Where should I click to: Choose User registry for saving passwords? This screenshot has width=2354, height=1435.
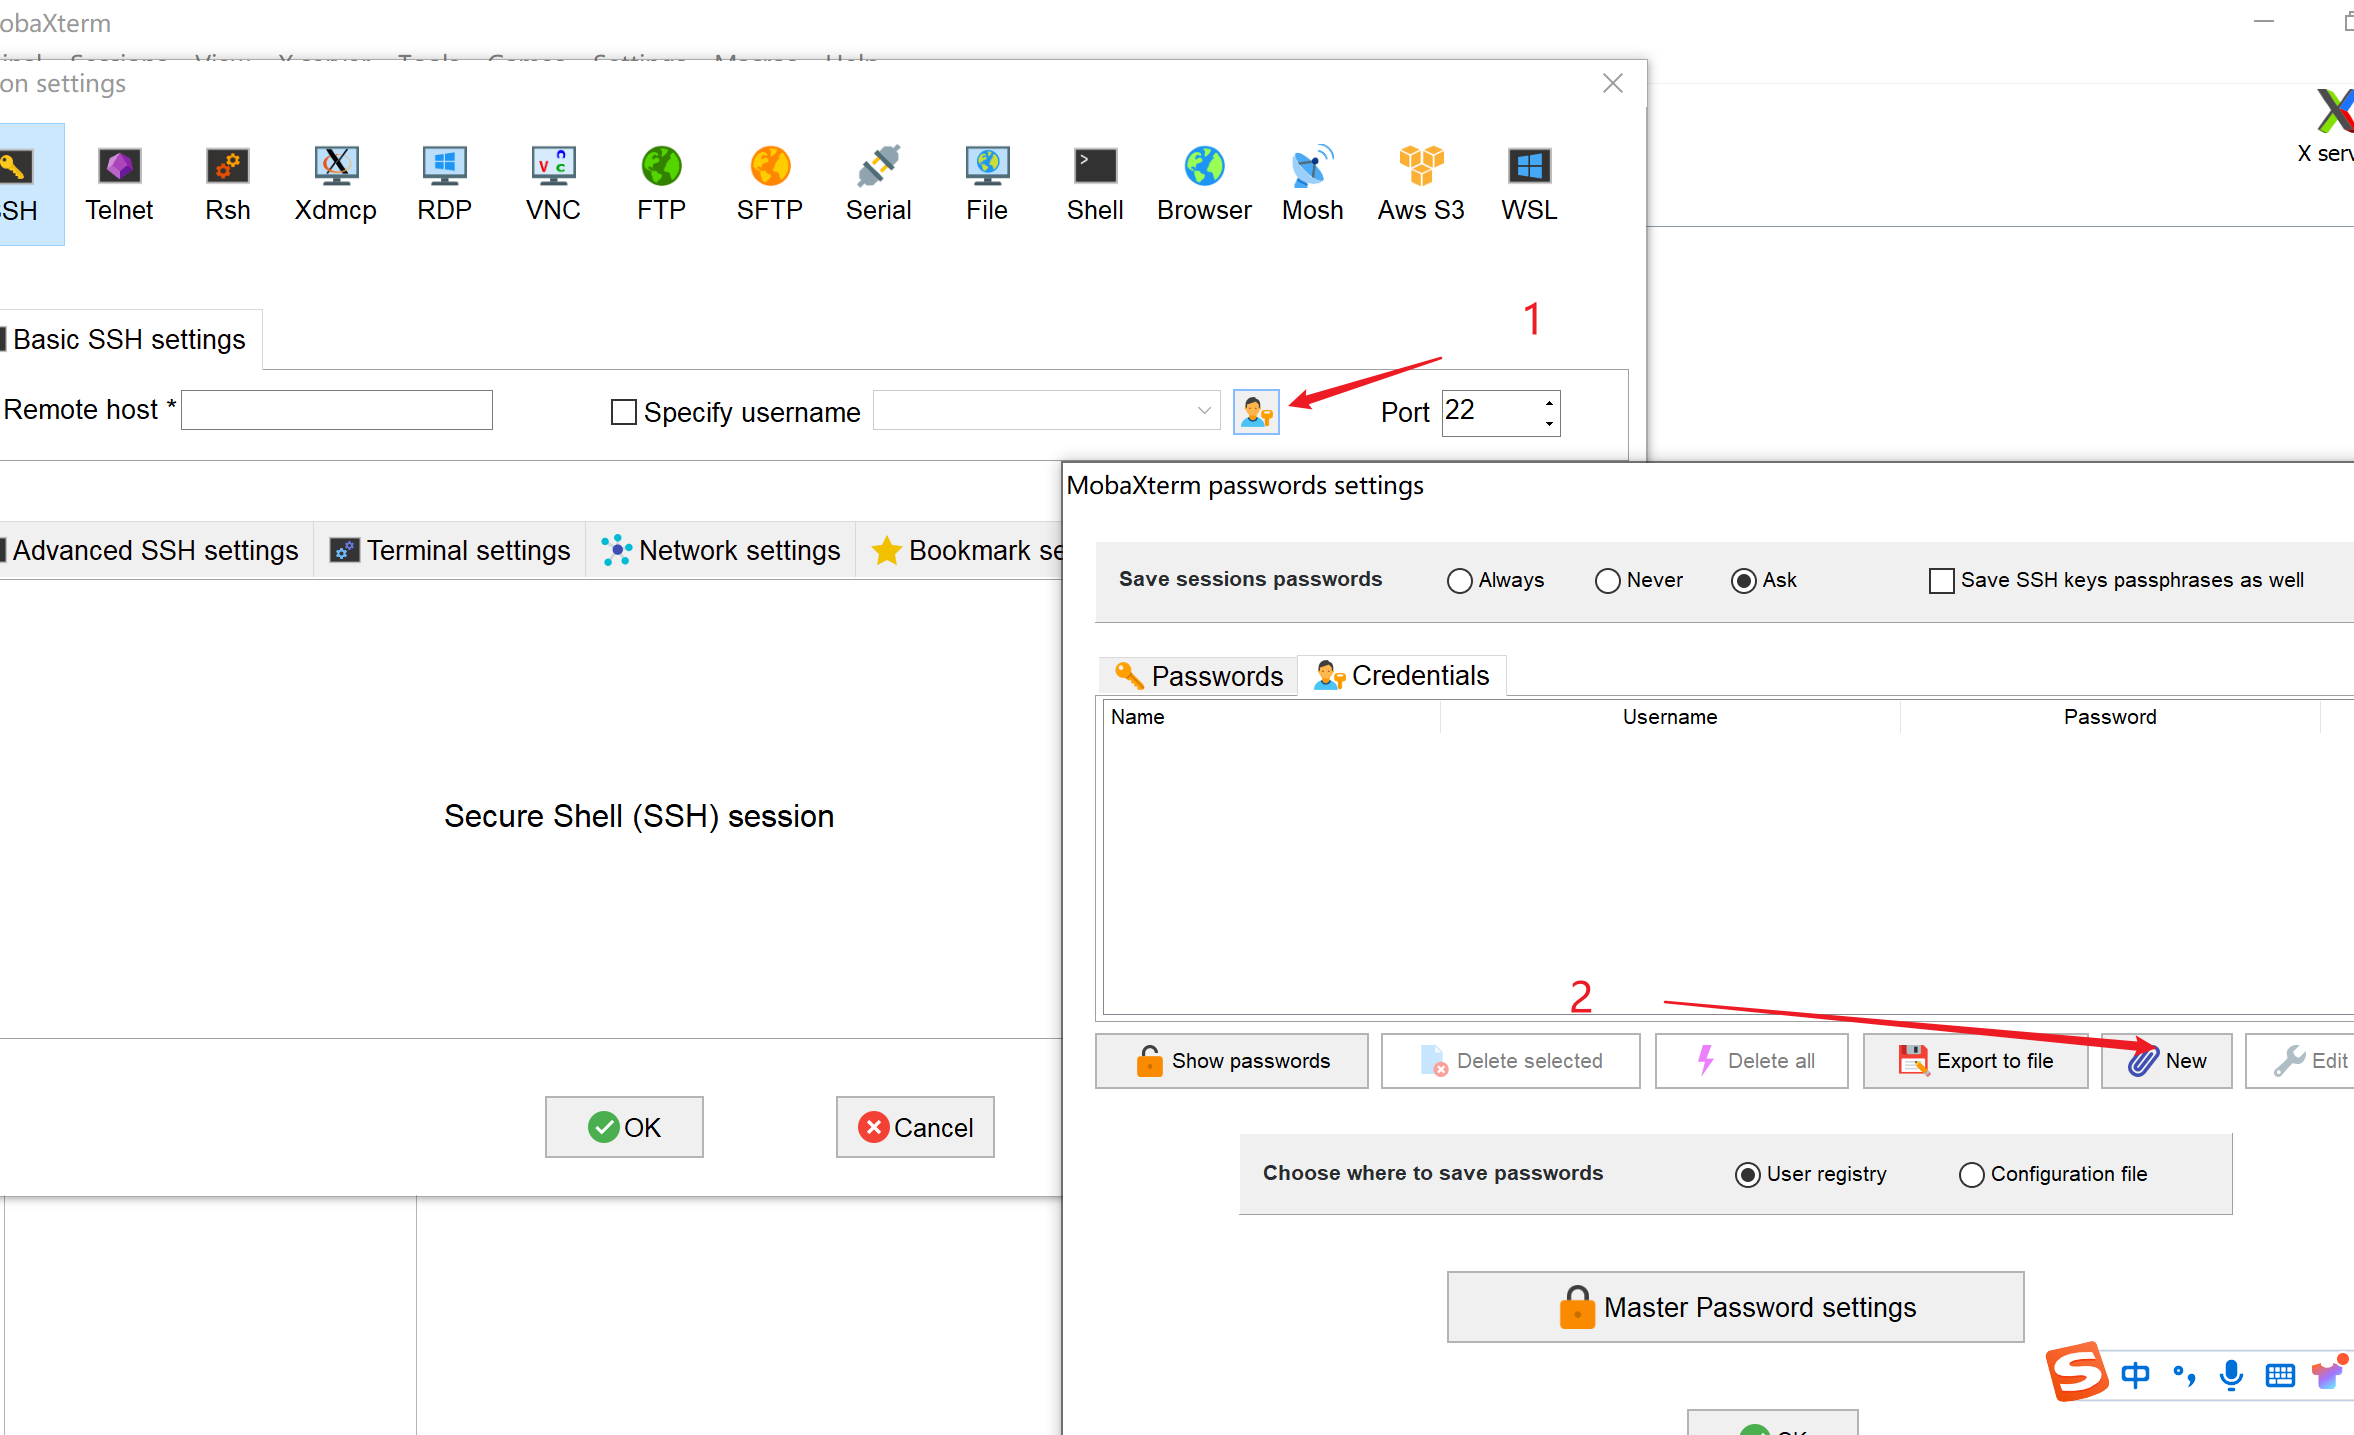point(1747,1175)
